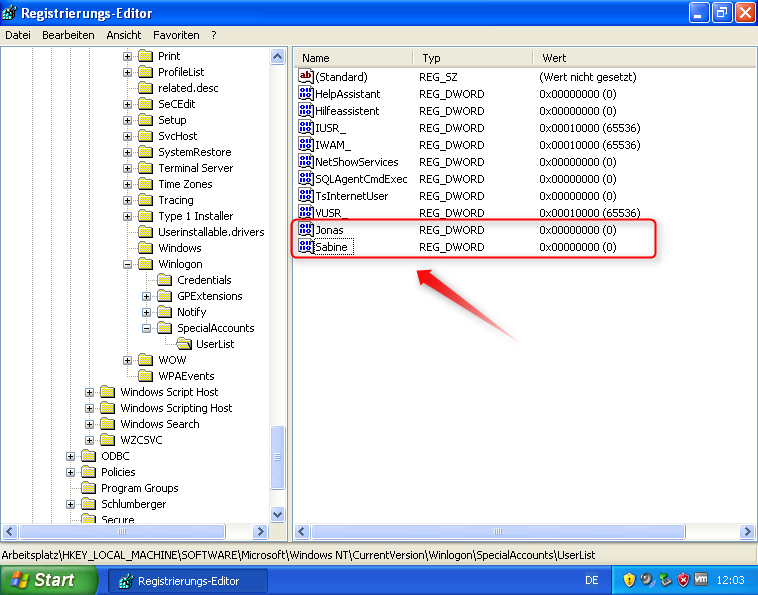The image size is (758, 595).
Task: Click the VMware tools tray icon
Action: click(x=701, y=579)
